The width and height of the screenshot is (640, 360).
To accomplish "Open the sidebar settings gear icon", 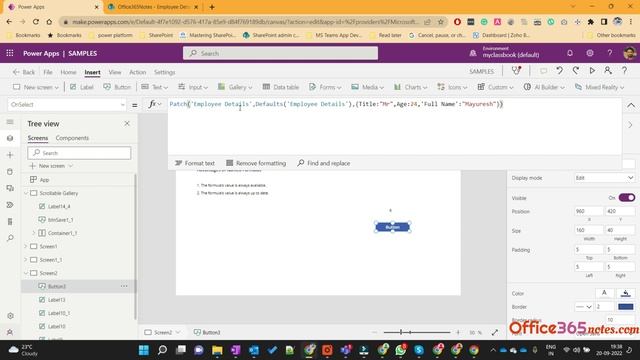I will pyautogui.click(x=10, y=316).
